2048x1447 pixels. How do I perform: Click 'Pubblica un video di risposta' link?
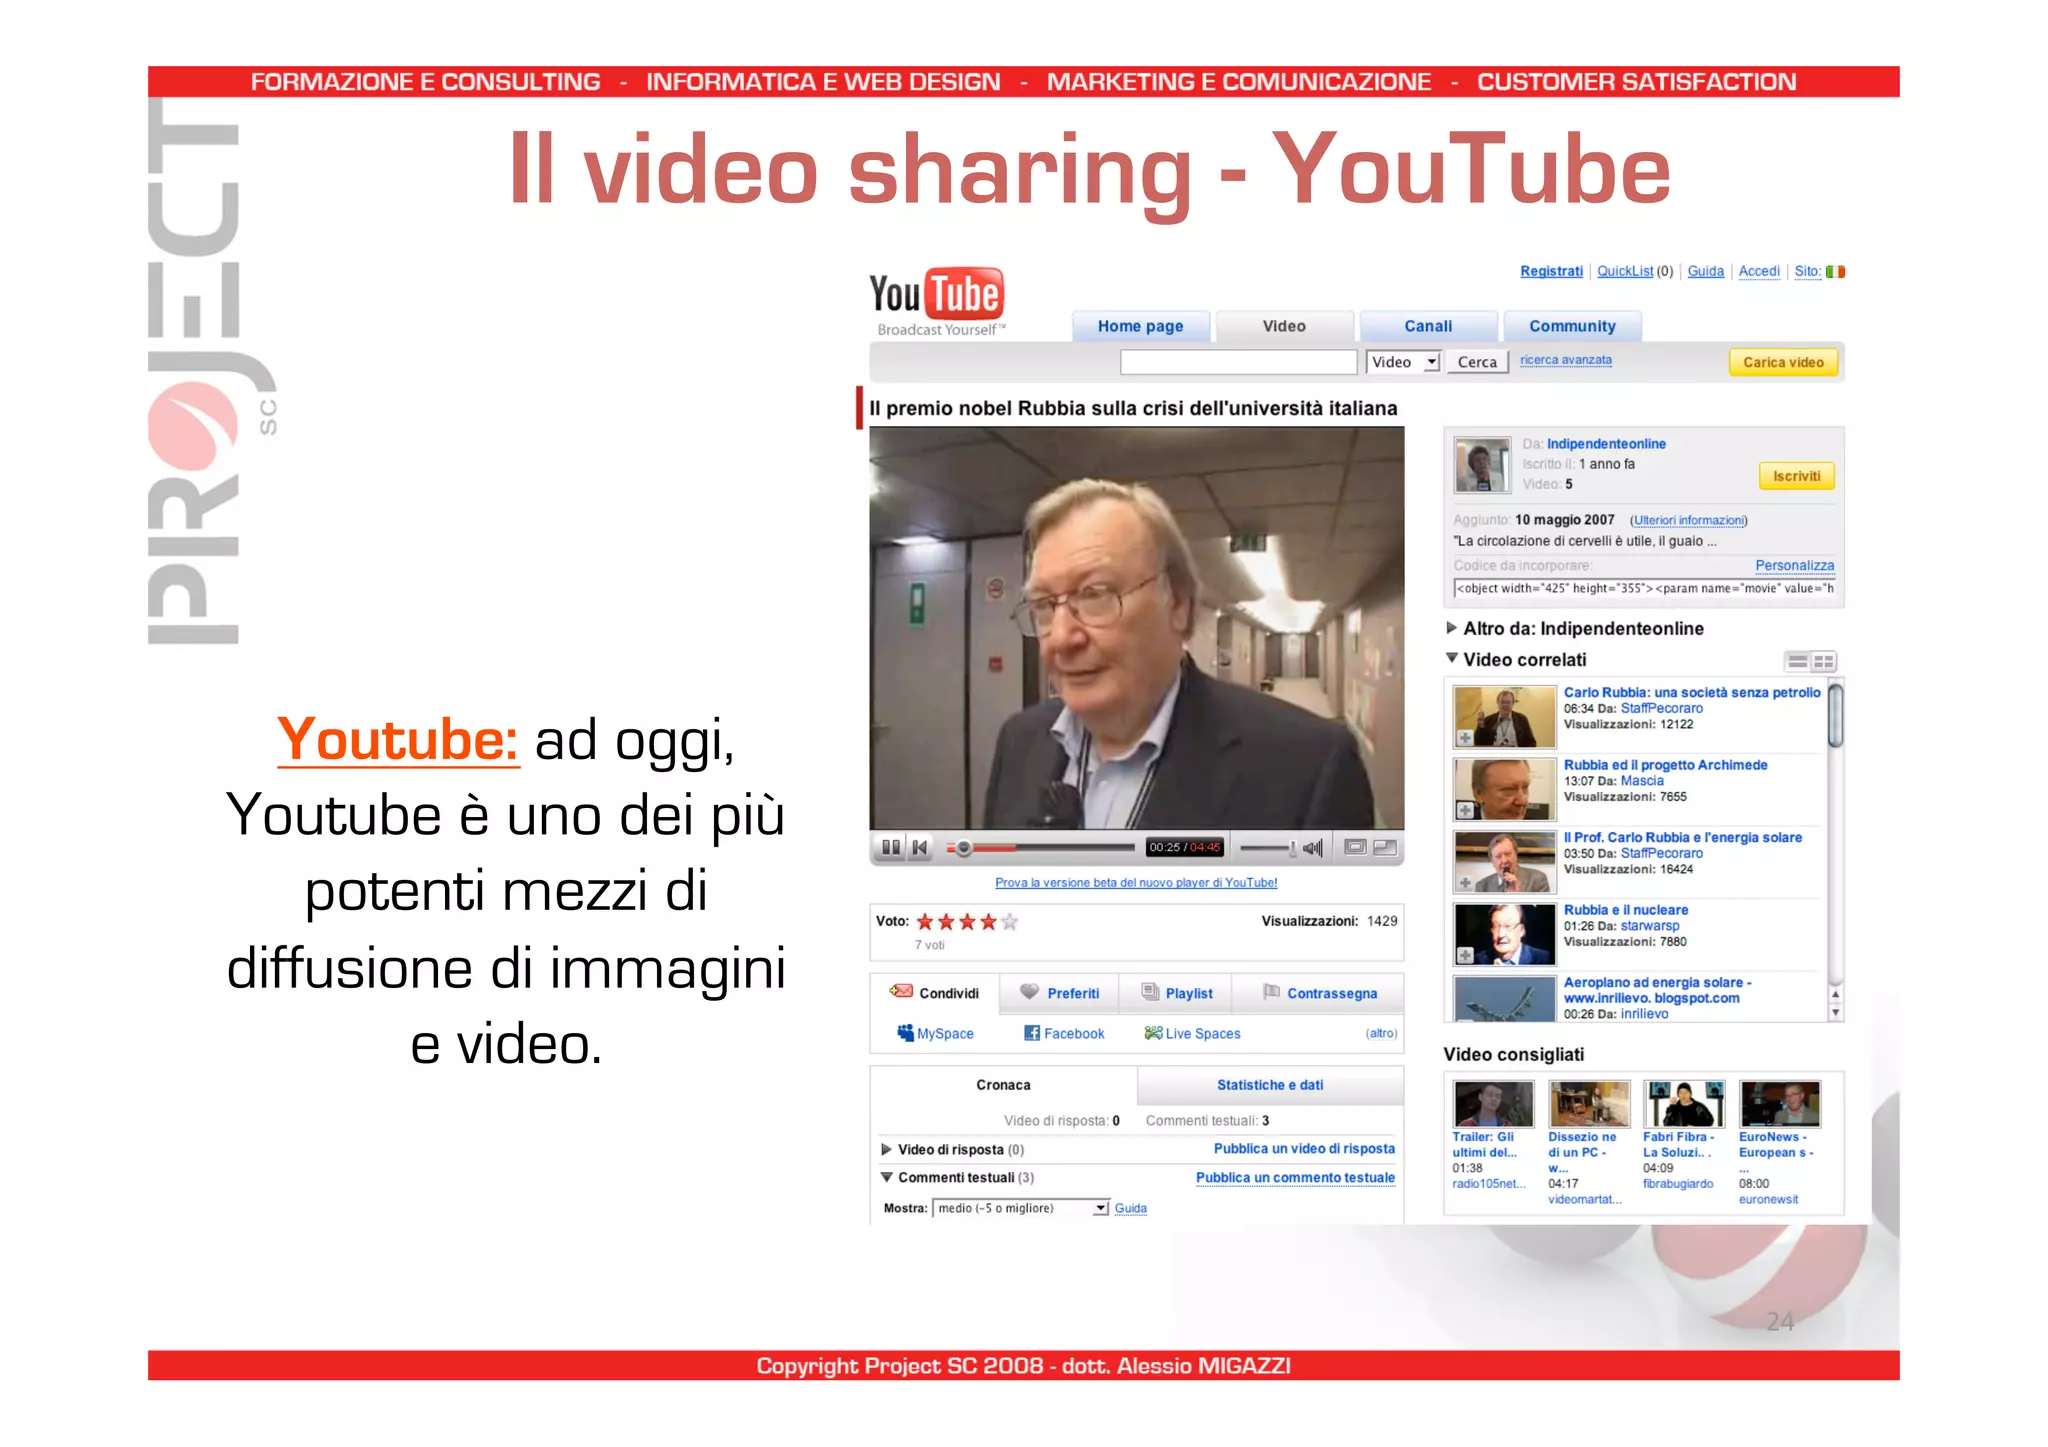point(1304,1148)
